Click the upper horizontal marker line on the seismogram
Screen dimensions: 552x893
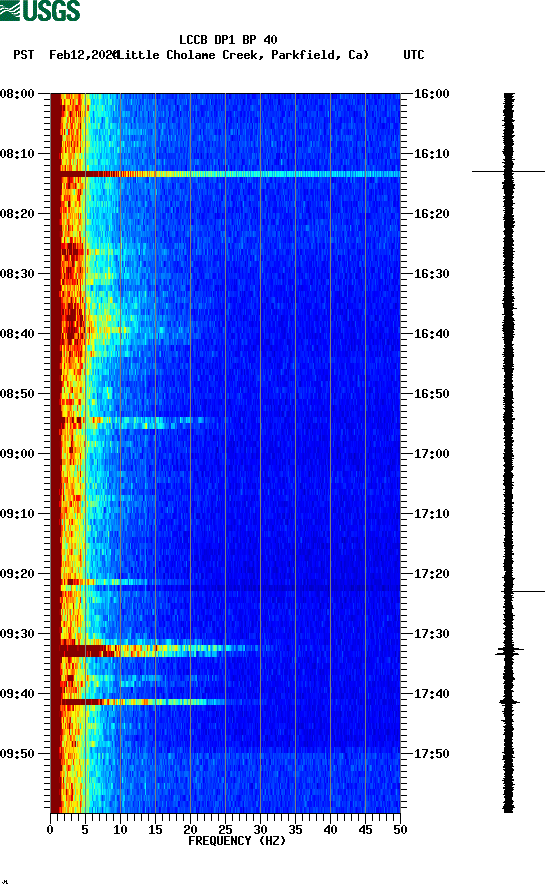508,171
